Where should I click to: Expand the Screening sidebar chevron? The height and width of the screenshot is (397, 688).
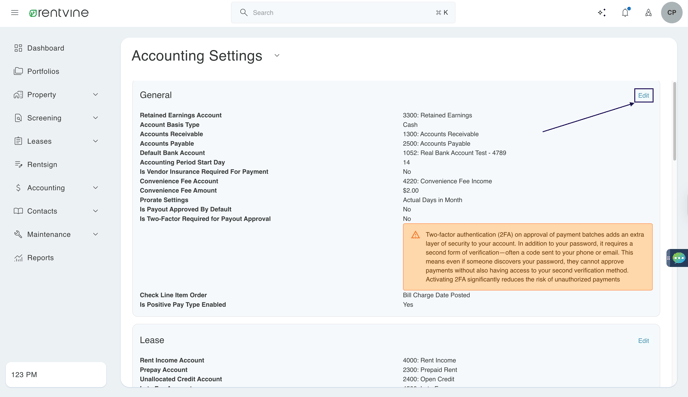click(95, 118)
